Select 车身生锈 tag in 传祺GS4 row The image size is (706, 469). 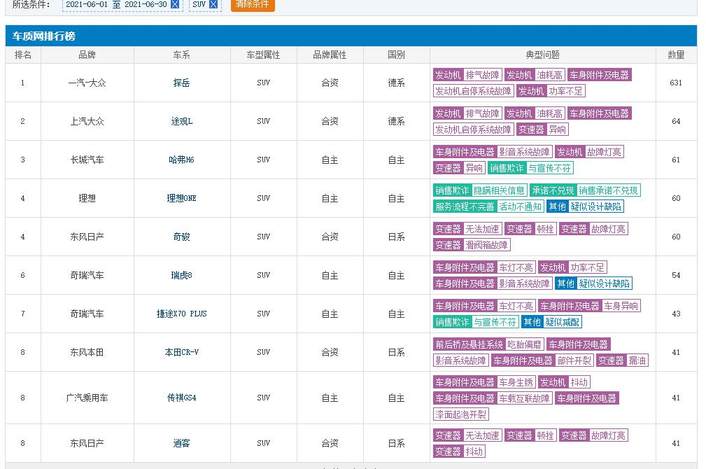click(516, 383)
